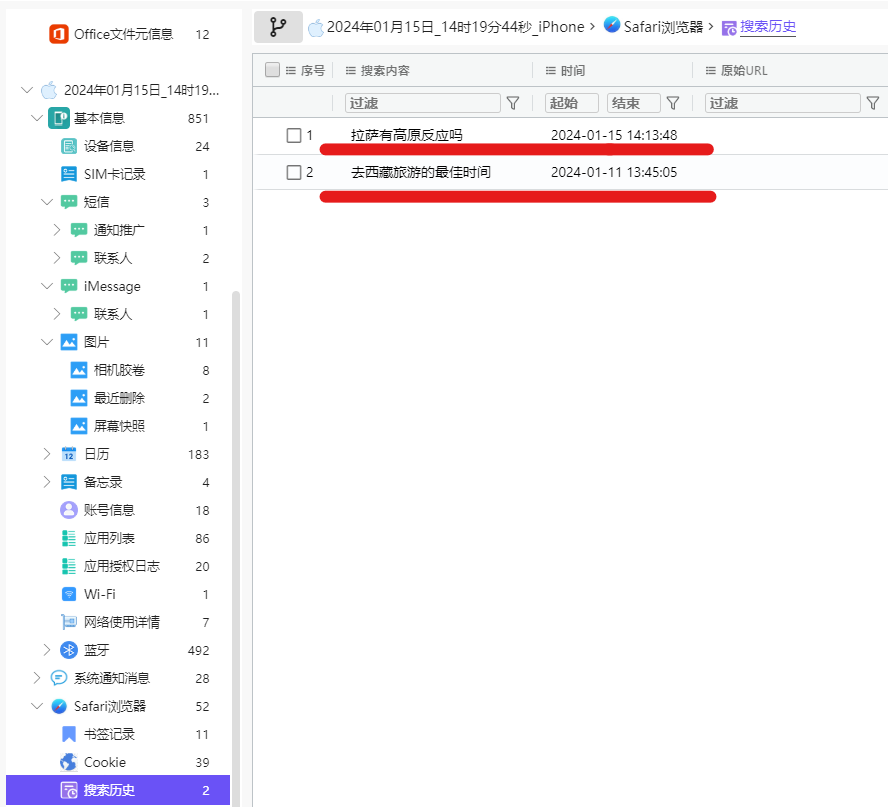Expand the 系统通知消息 node
The height and width of the screenshot is (807, 888).
click(x=37, y=678)
